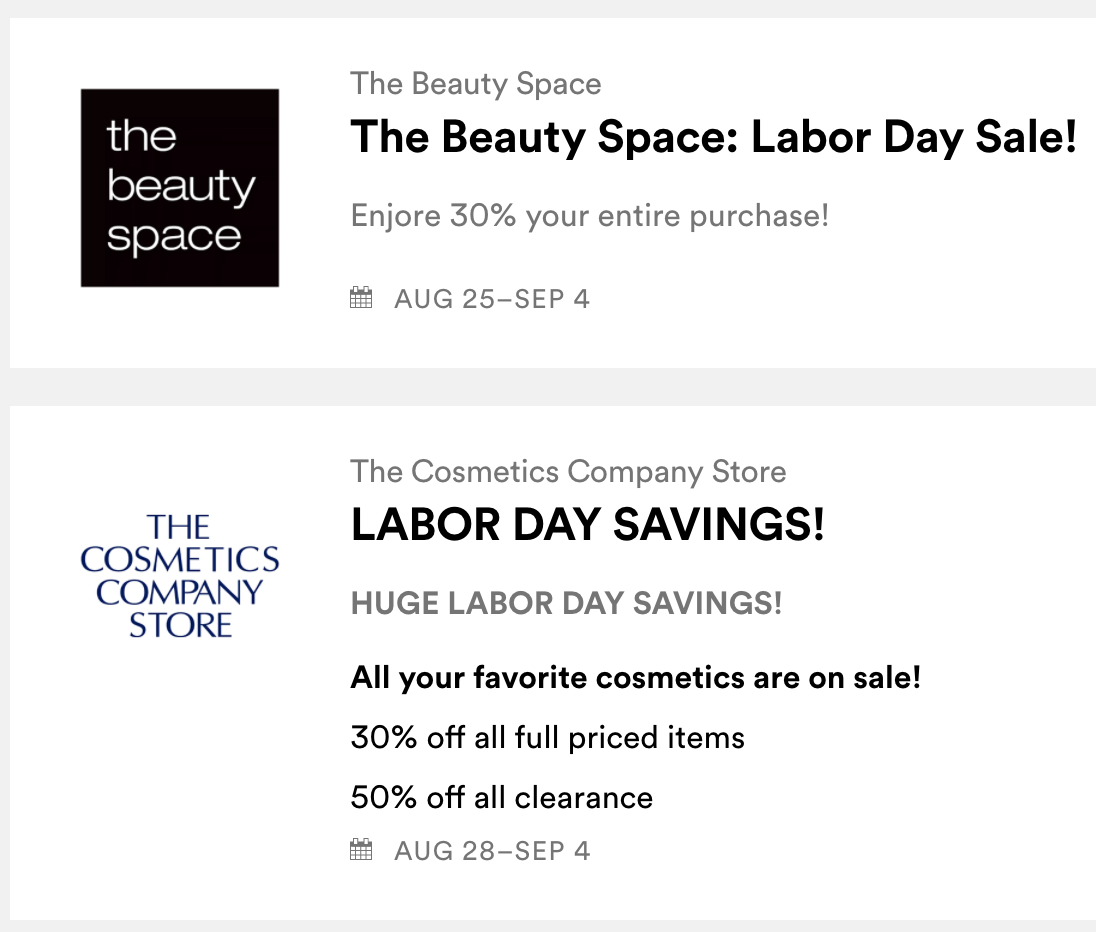Click the AUG 25–SEP 4 date range
The height and width of the screenshot is (932, 1096).
(492, 298)
